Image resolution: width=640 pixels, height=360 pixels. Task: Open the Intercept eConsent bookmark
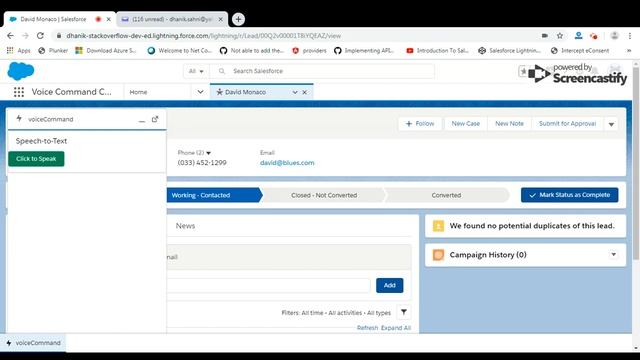(580, 51)
